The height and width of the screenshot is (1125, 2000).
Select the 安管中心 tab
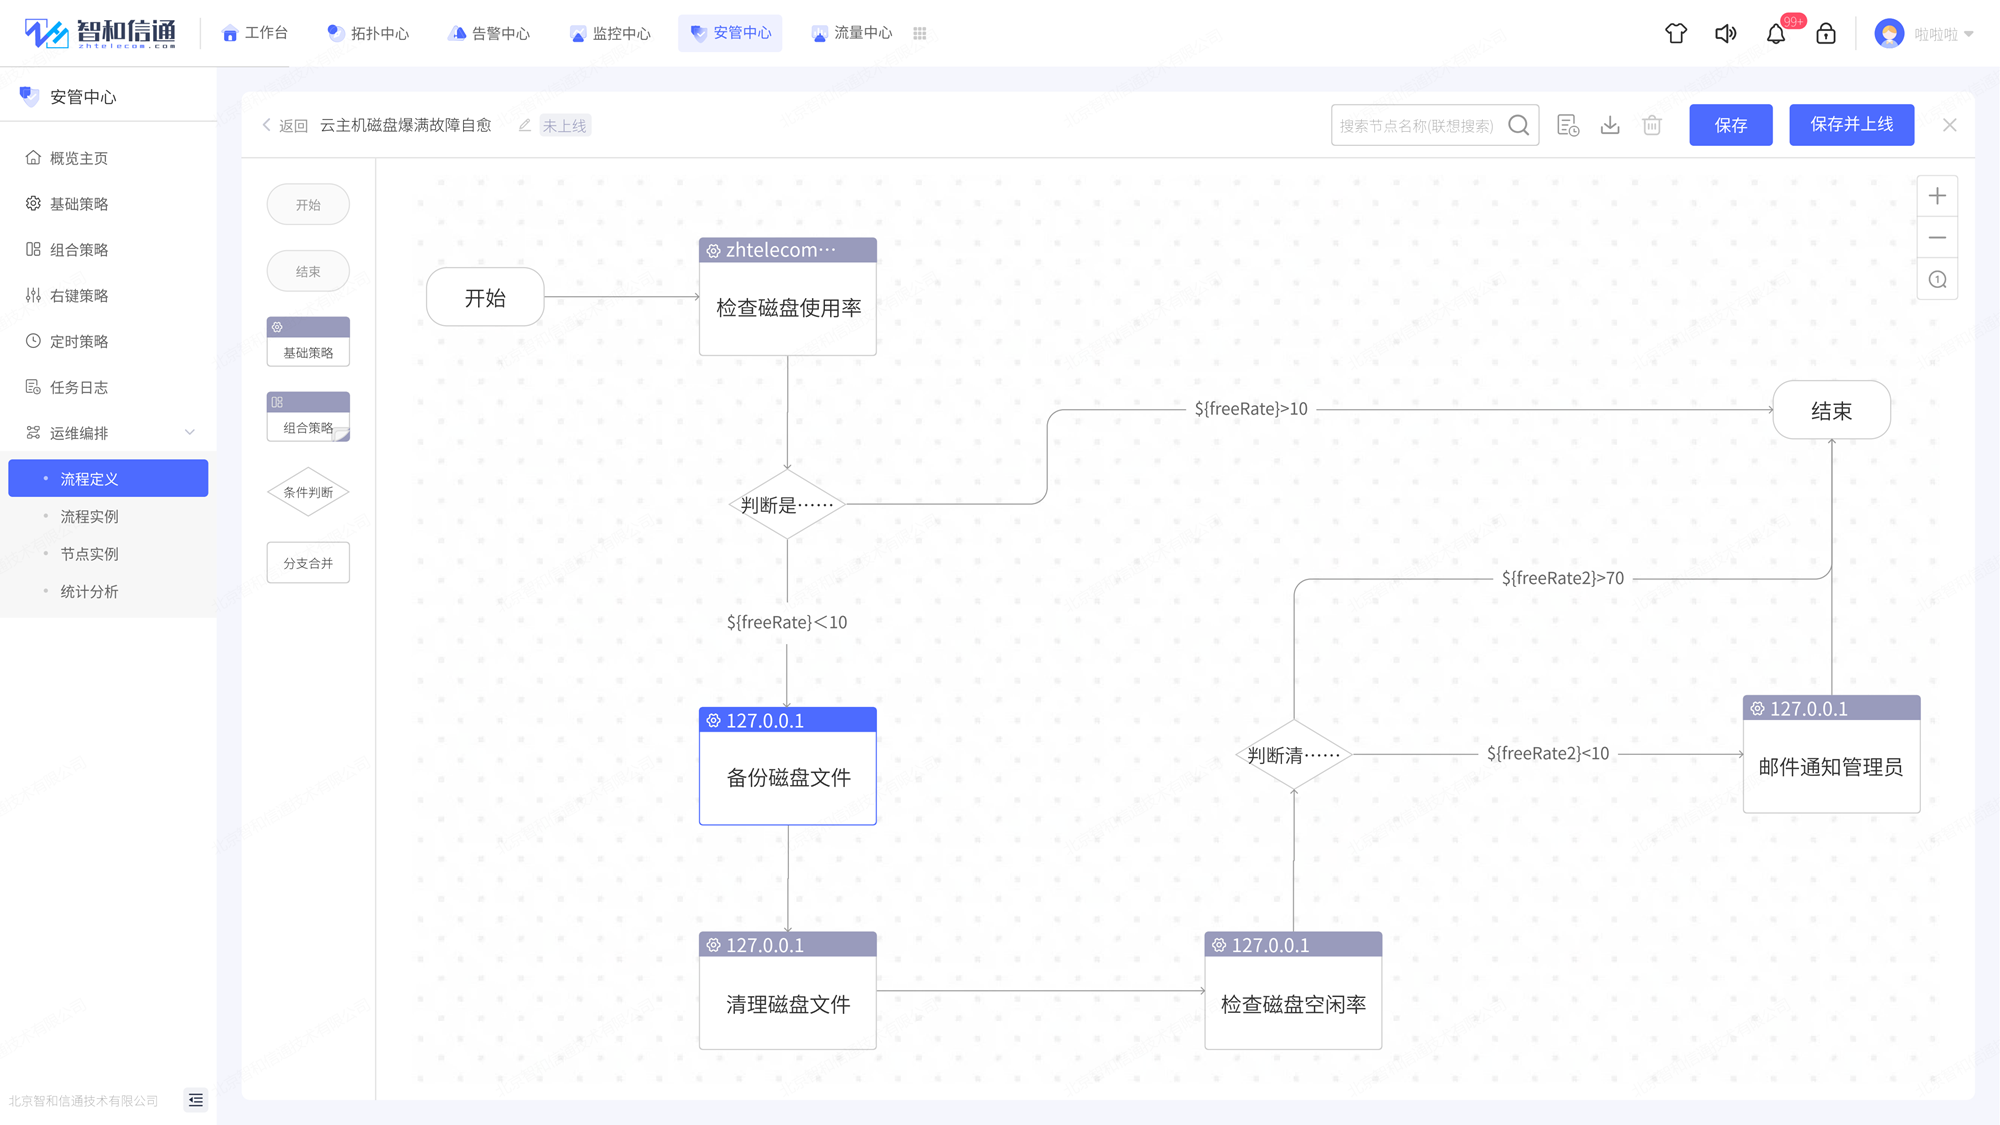tap(730, 33)
